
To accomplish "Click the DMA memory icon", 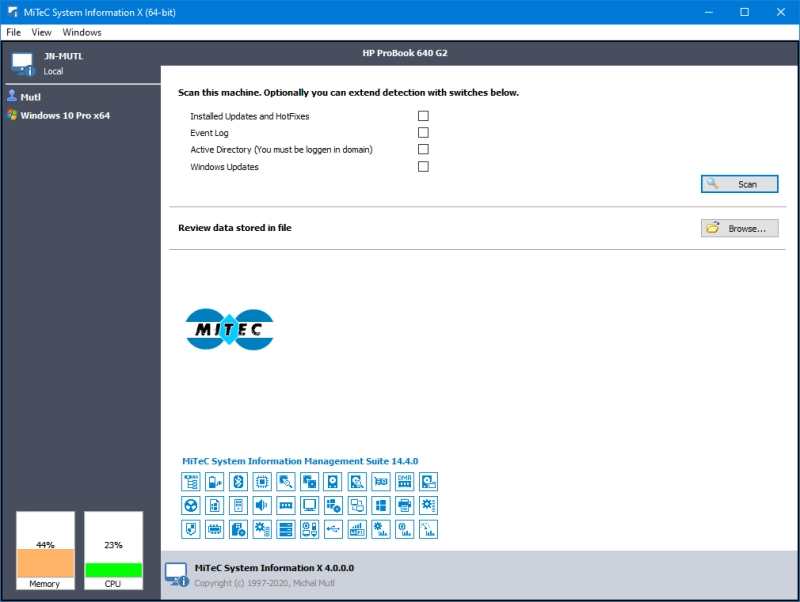I will (405, 482).
